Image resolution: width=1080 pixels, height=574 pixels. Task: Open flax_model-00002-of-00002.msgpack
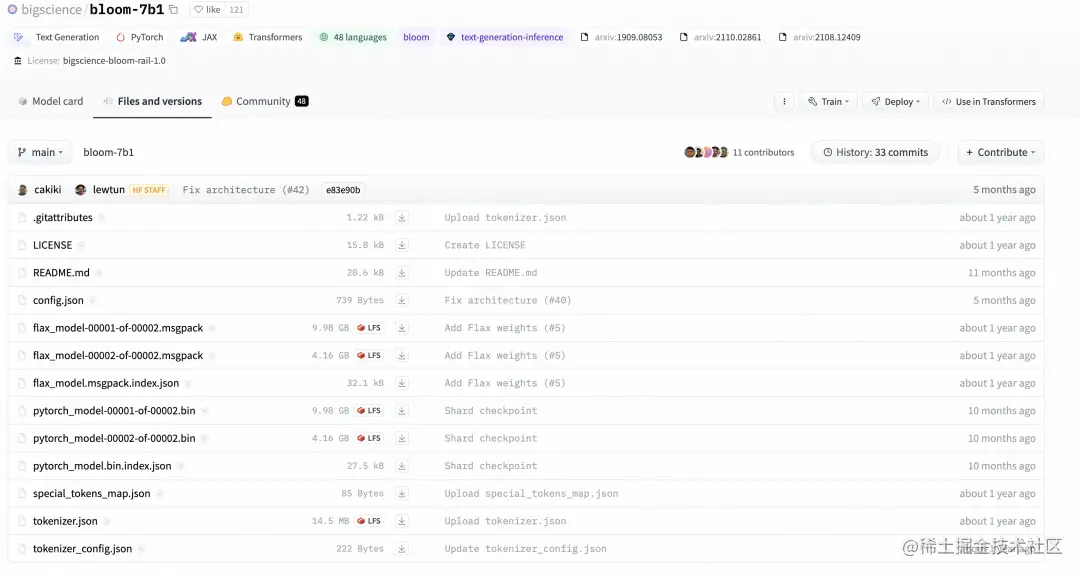click(x=118, y=356)
